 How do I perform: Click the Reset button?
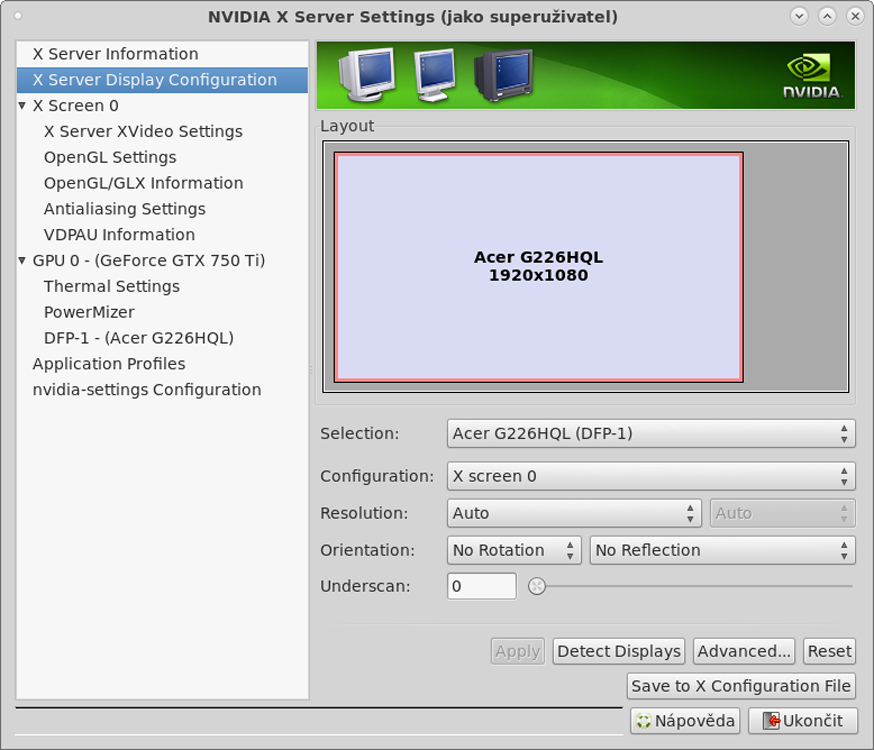[x=829, y=651]
